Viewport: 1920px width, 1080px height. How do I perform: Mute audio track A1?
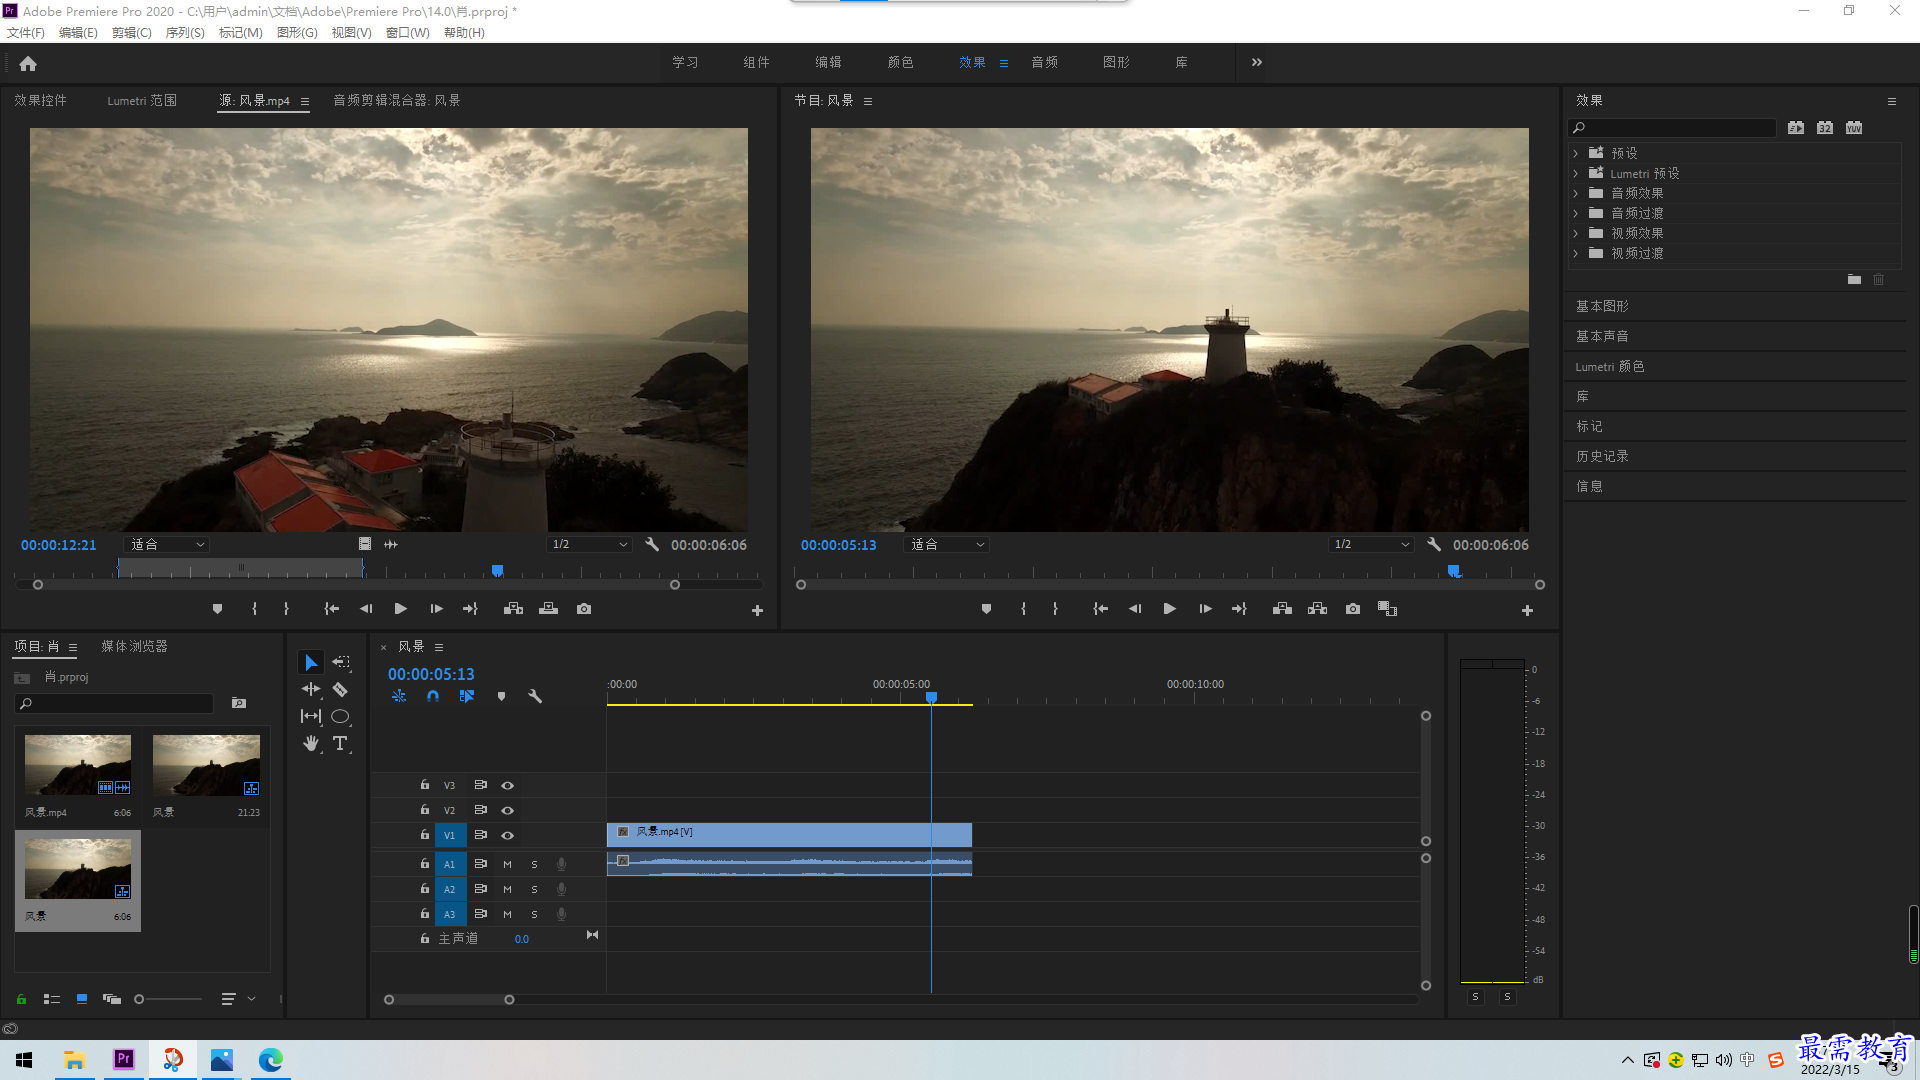point(507,864)
